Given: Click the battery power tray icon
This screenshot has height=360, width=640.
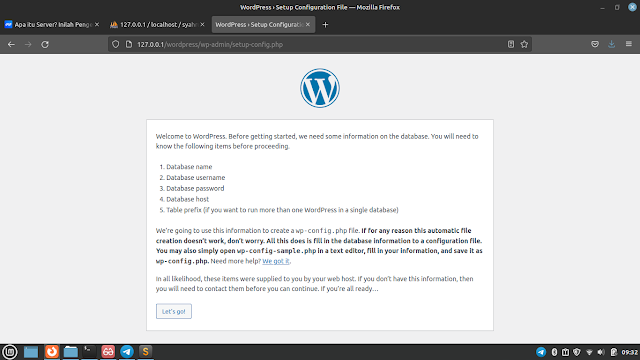Looking at the screenshot, I should click(614, 352).
